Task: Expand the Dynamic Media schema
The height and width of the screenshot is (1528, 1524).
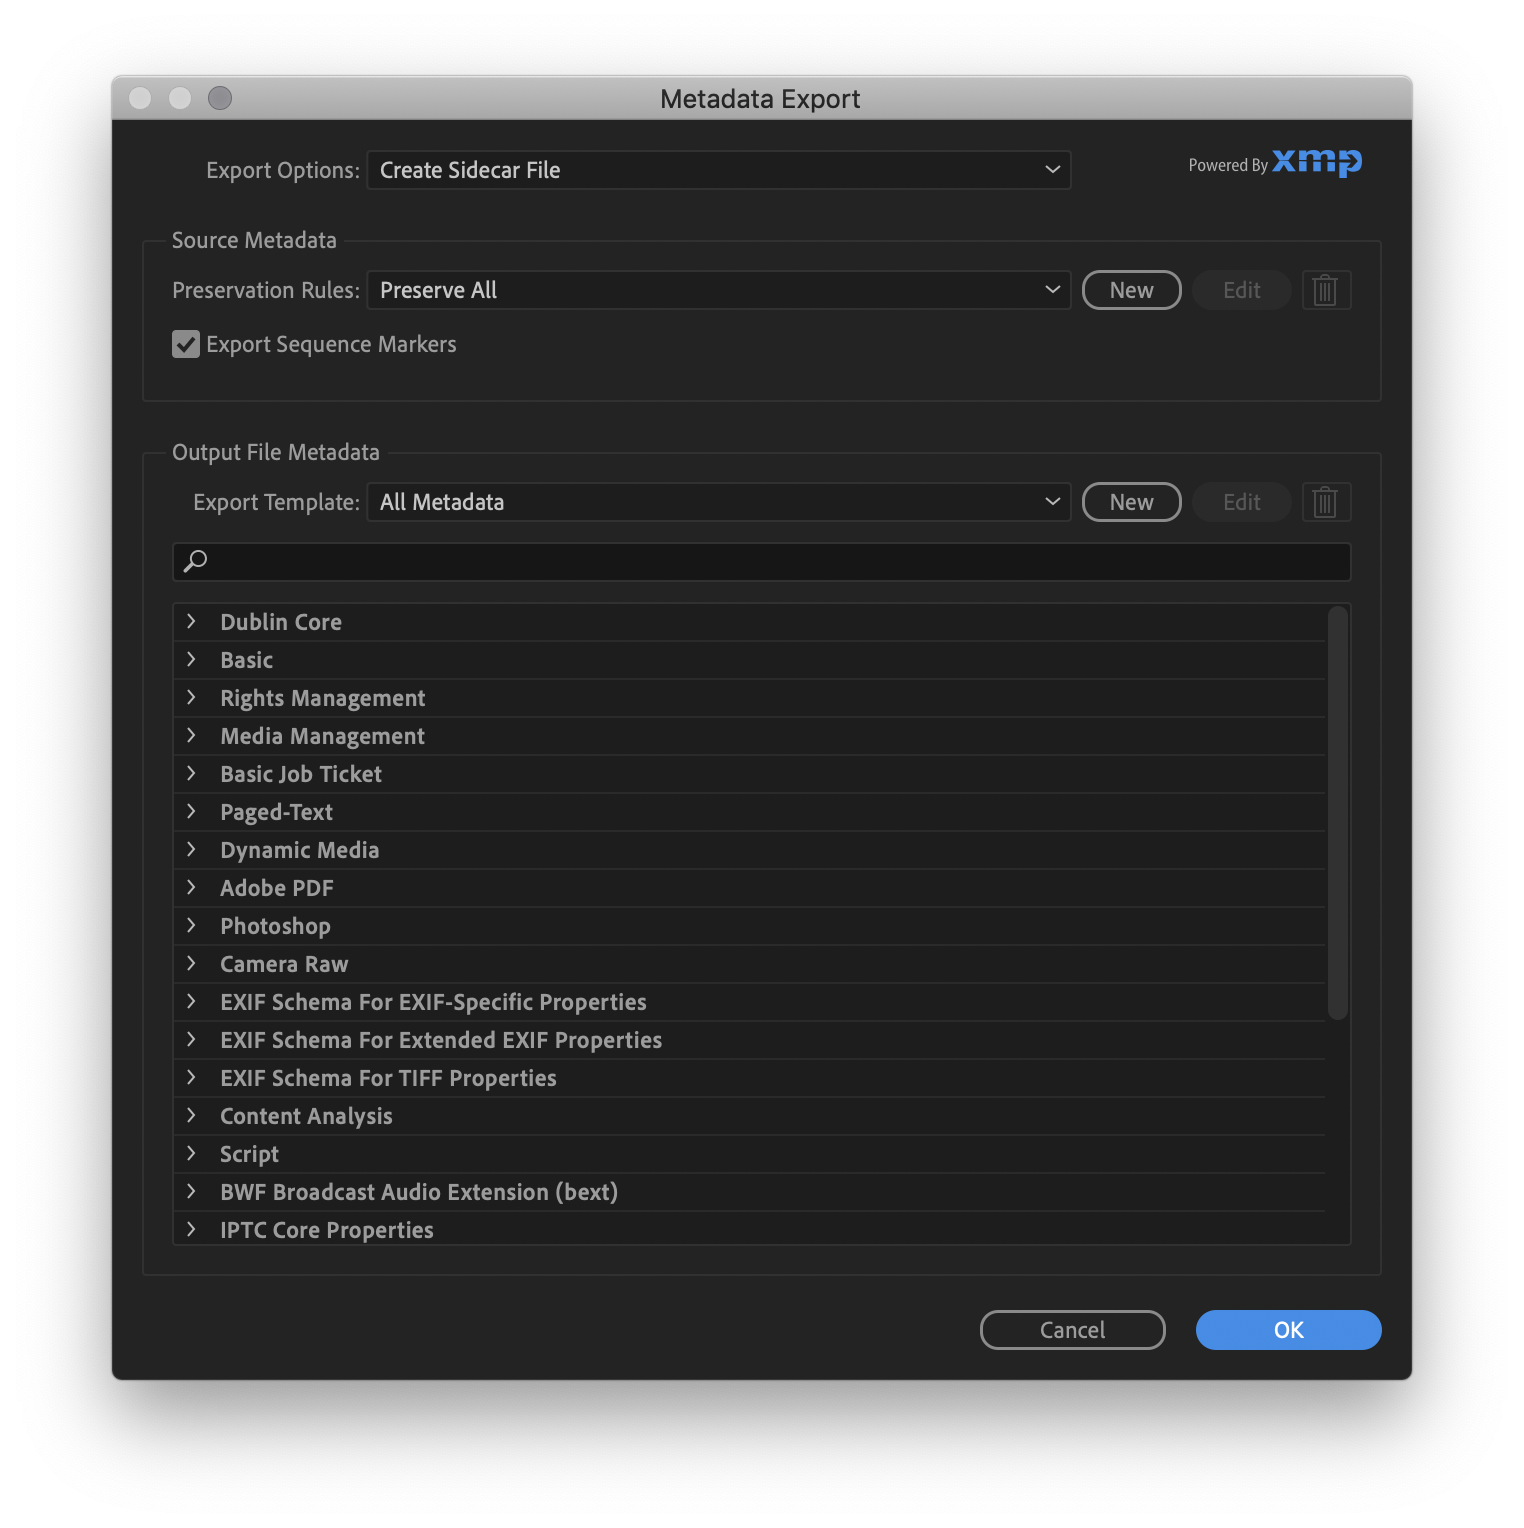Action: pyautogui.click(x=191, y=849)
